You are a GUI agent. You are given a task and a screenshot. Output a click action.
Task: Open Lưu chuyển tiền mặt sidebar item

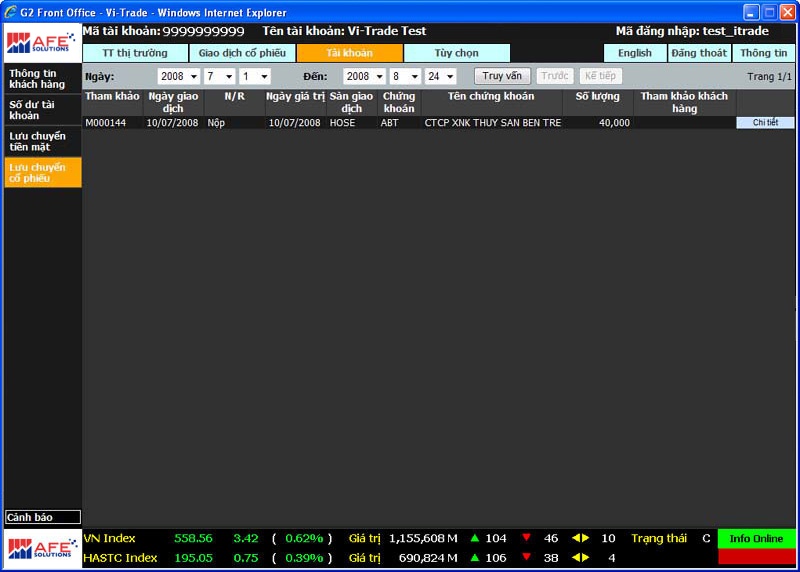click(43, 141)
